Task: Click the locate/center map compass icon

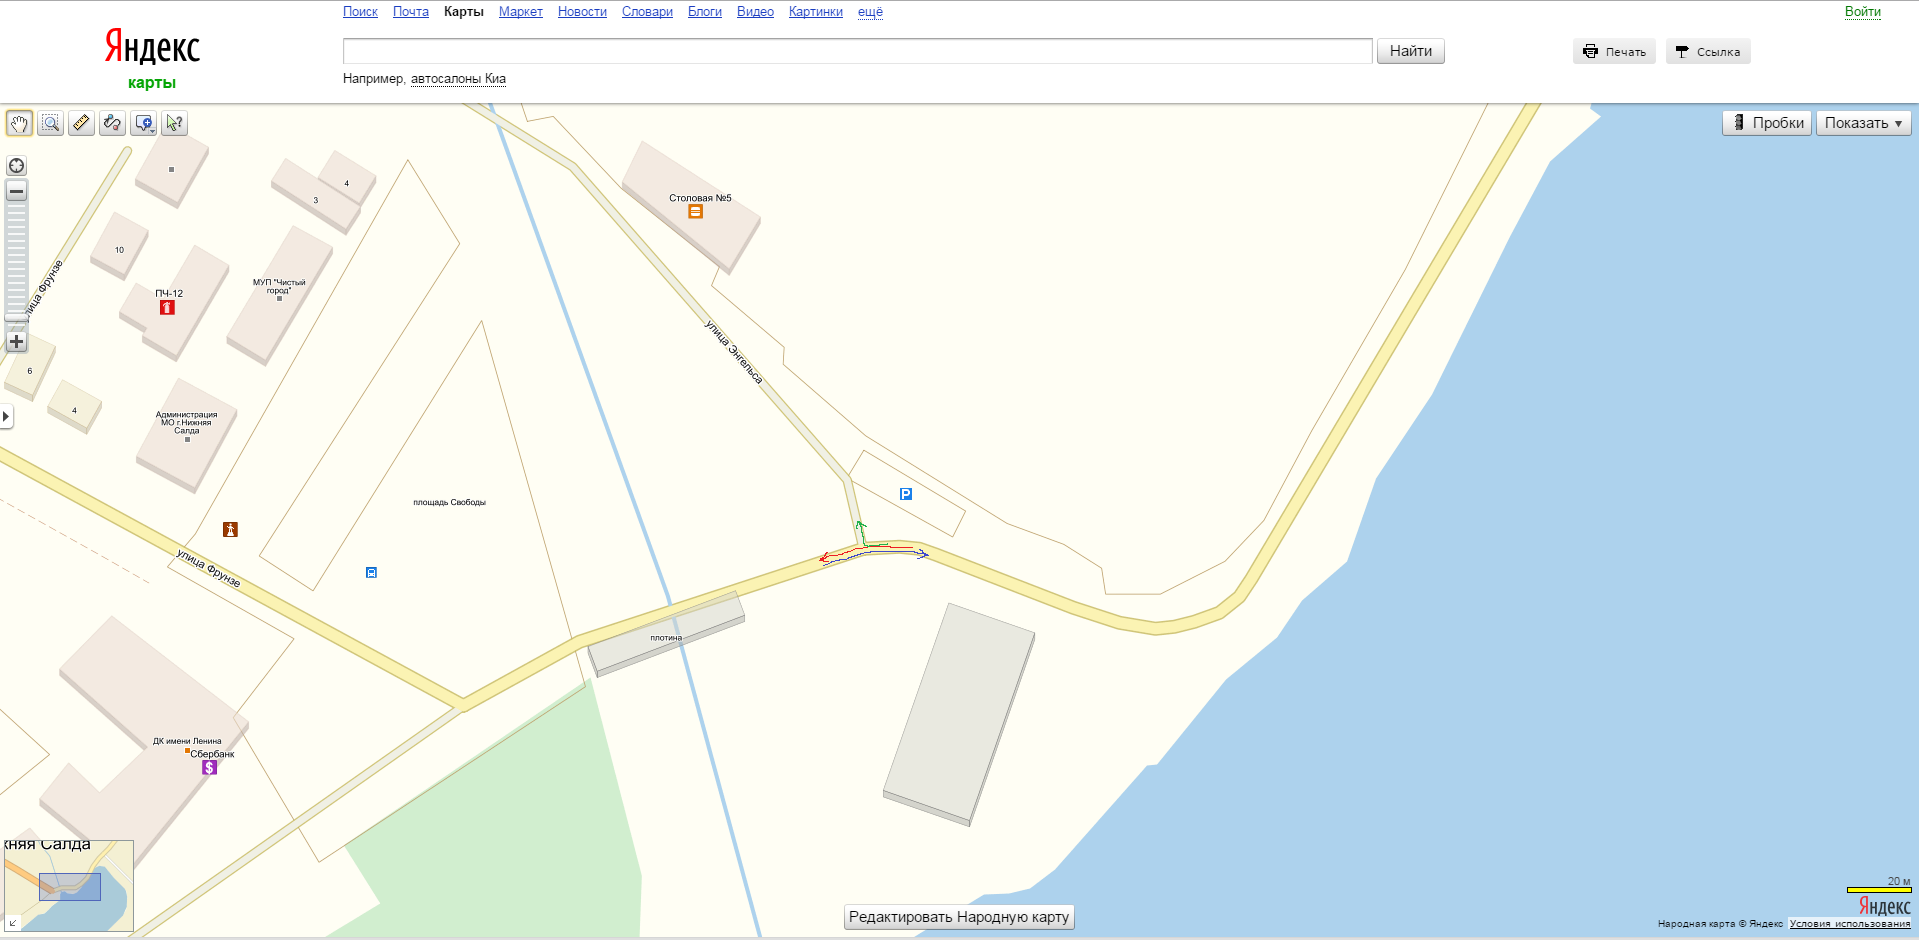Action: point(16,166)
